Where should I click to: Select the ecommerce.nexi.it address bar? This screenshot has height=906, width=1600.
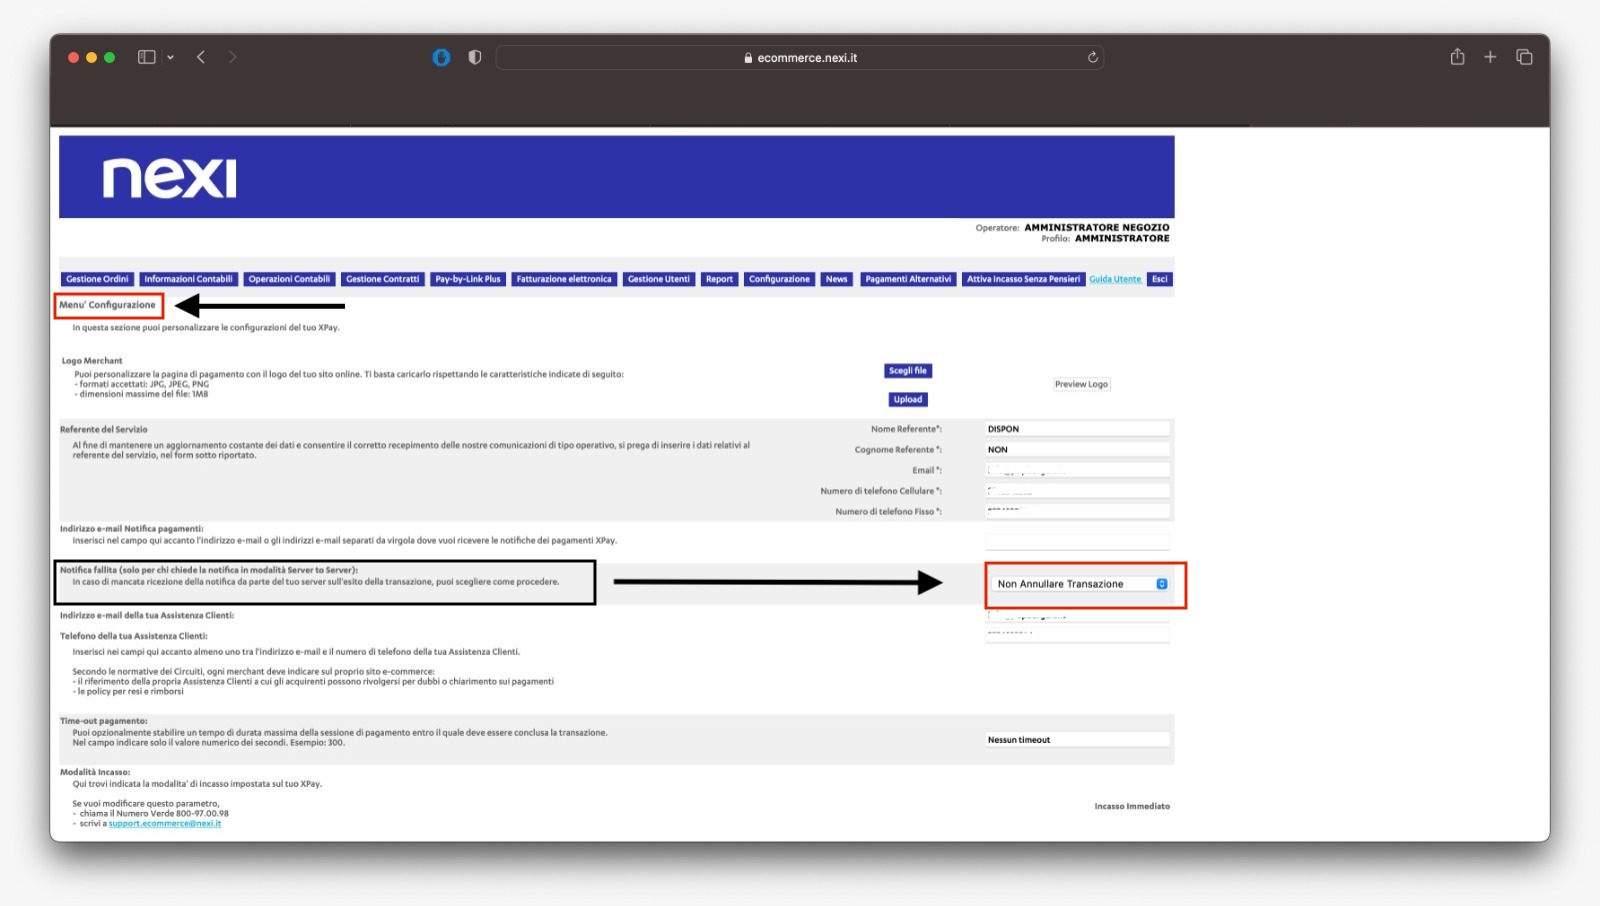tap(800, 57)
